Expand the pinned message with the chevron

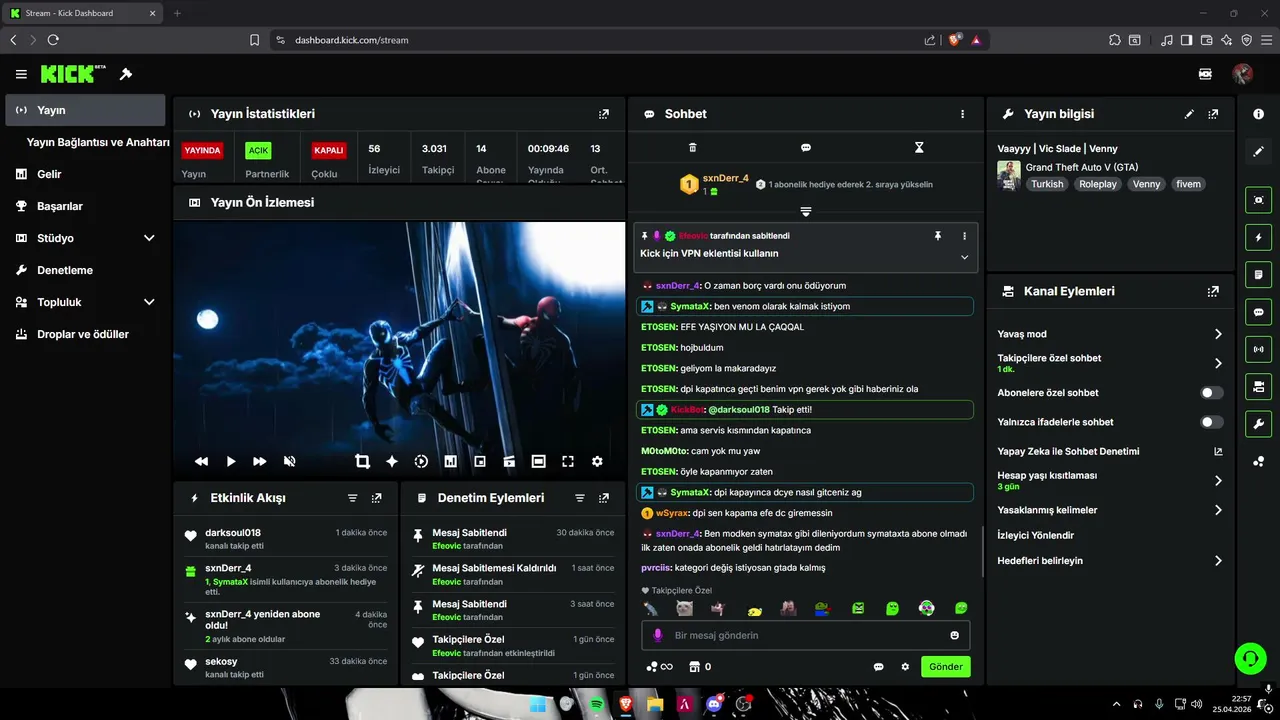965,257
